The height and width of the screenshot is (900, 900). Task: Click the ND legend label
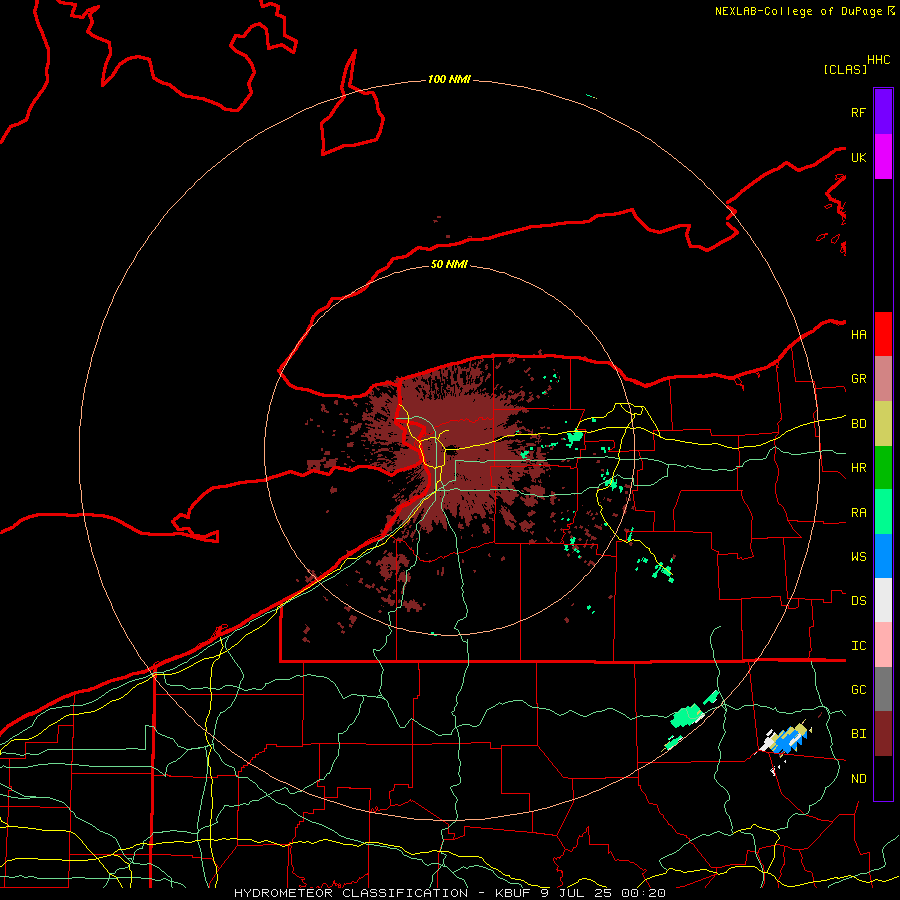858,779
